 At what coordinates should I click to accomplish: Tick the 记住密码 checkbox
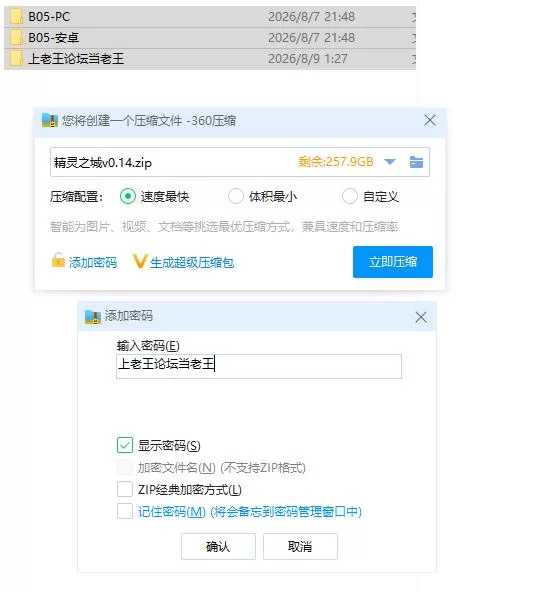pos(125,511)
